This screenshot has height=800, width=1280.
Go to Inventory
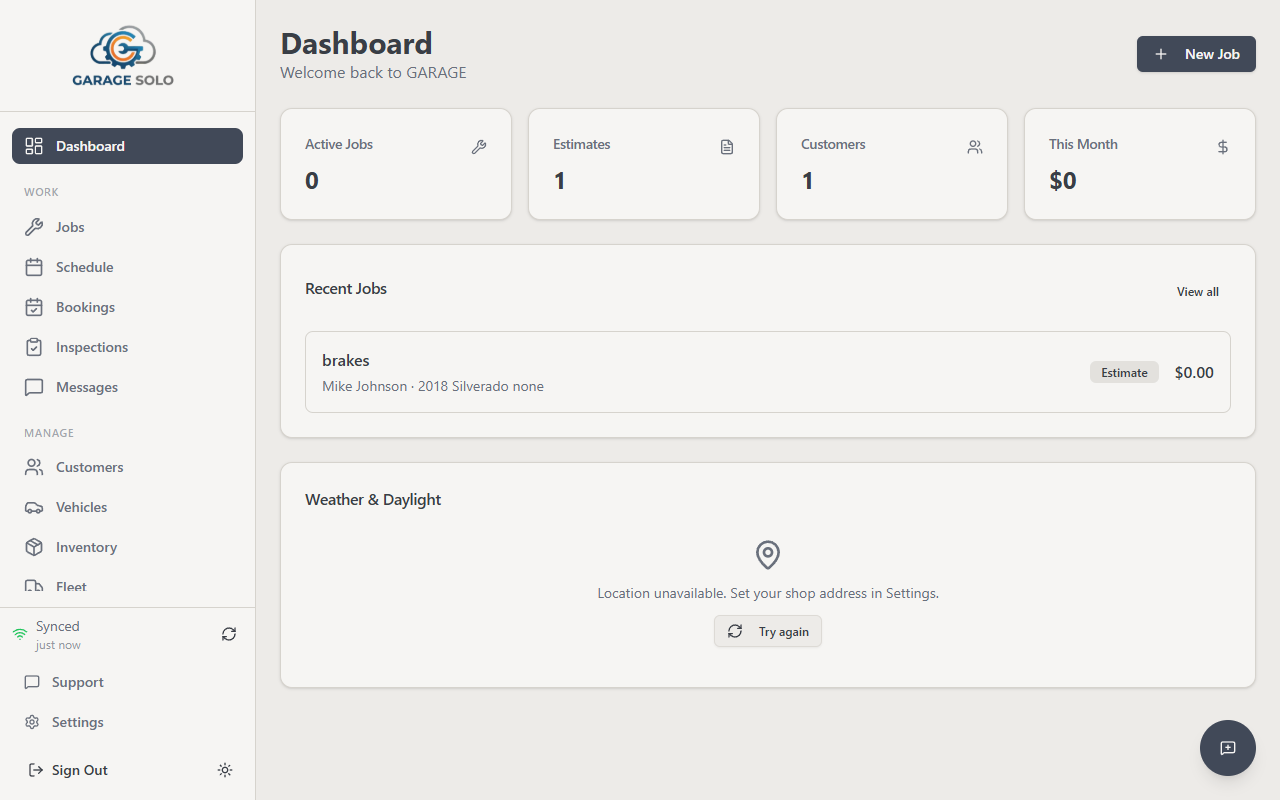pos(127,547)
